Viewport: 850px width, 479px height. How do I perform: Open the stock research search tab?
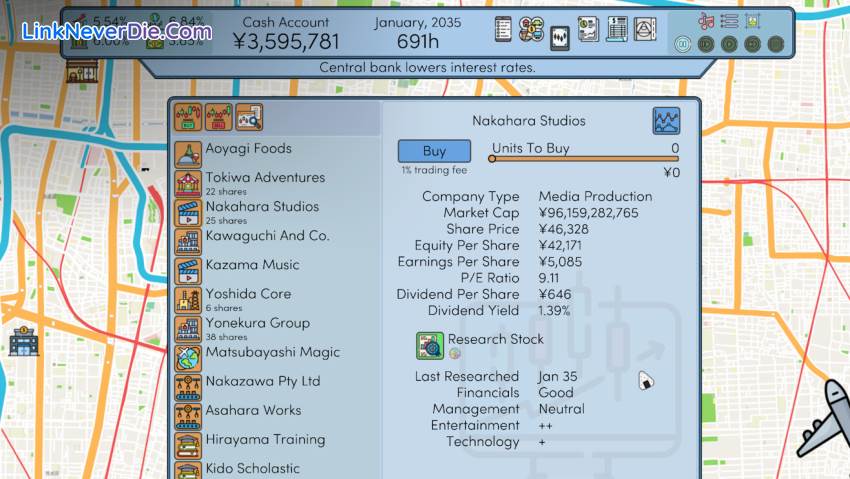click(x=249, y=118)
